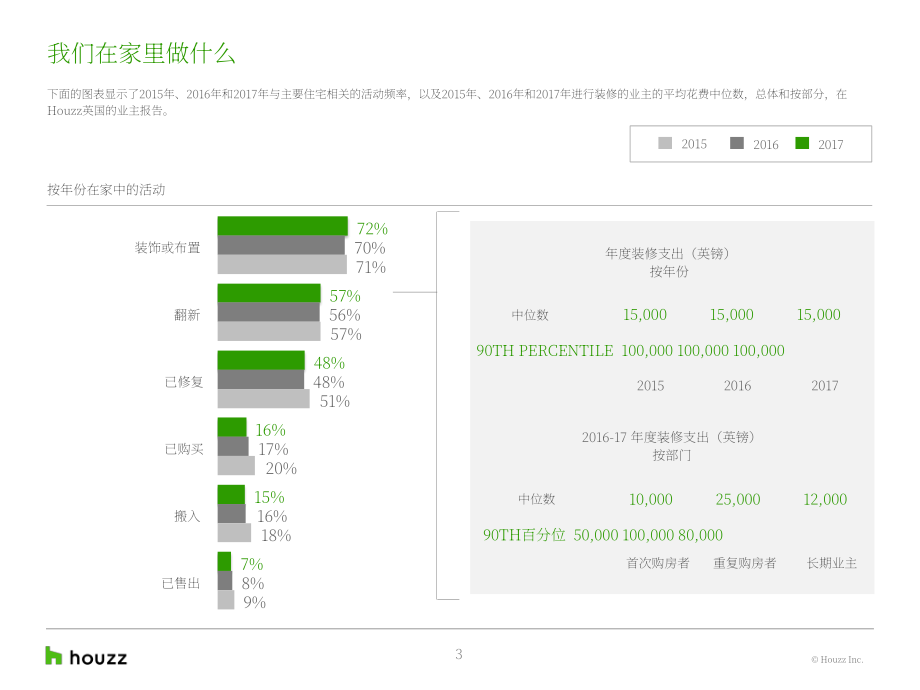Click the houzz logo in the footer

86,656
